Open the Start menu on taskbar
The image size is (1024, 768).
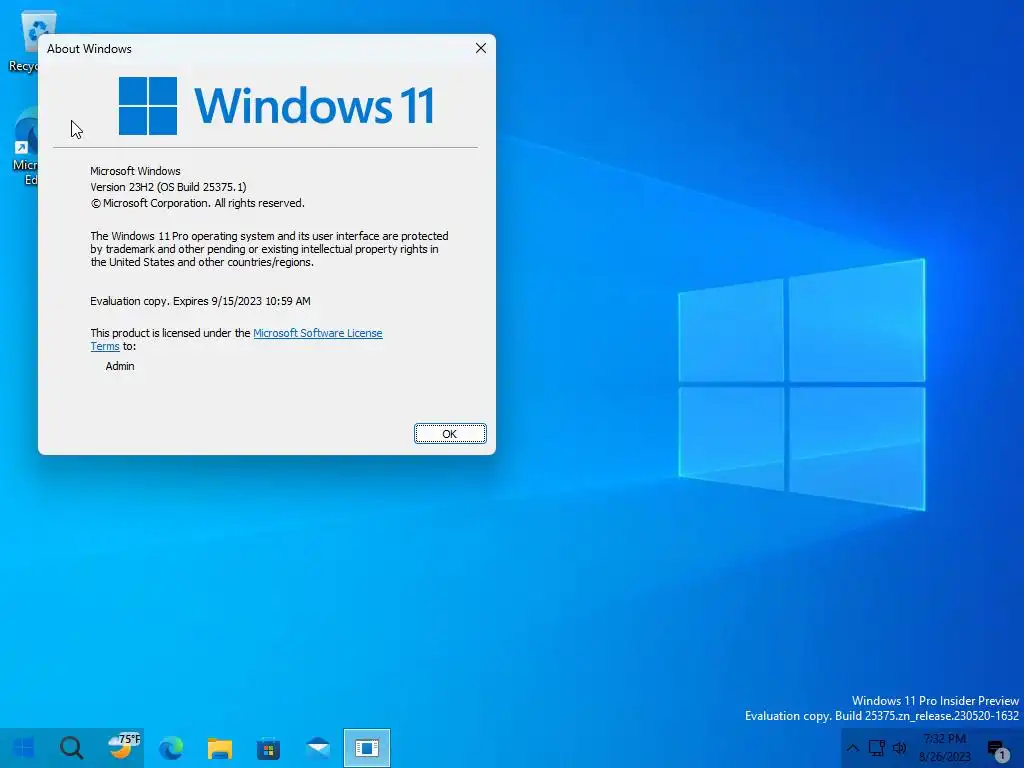coord(24,748)
